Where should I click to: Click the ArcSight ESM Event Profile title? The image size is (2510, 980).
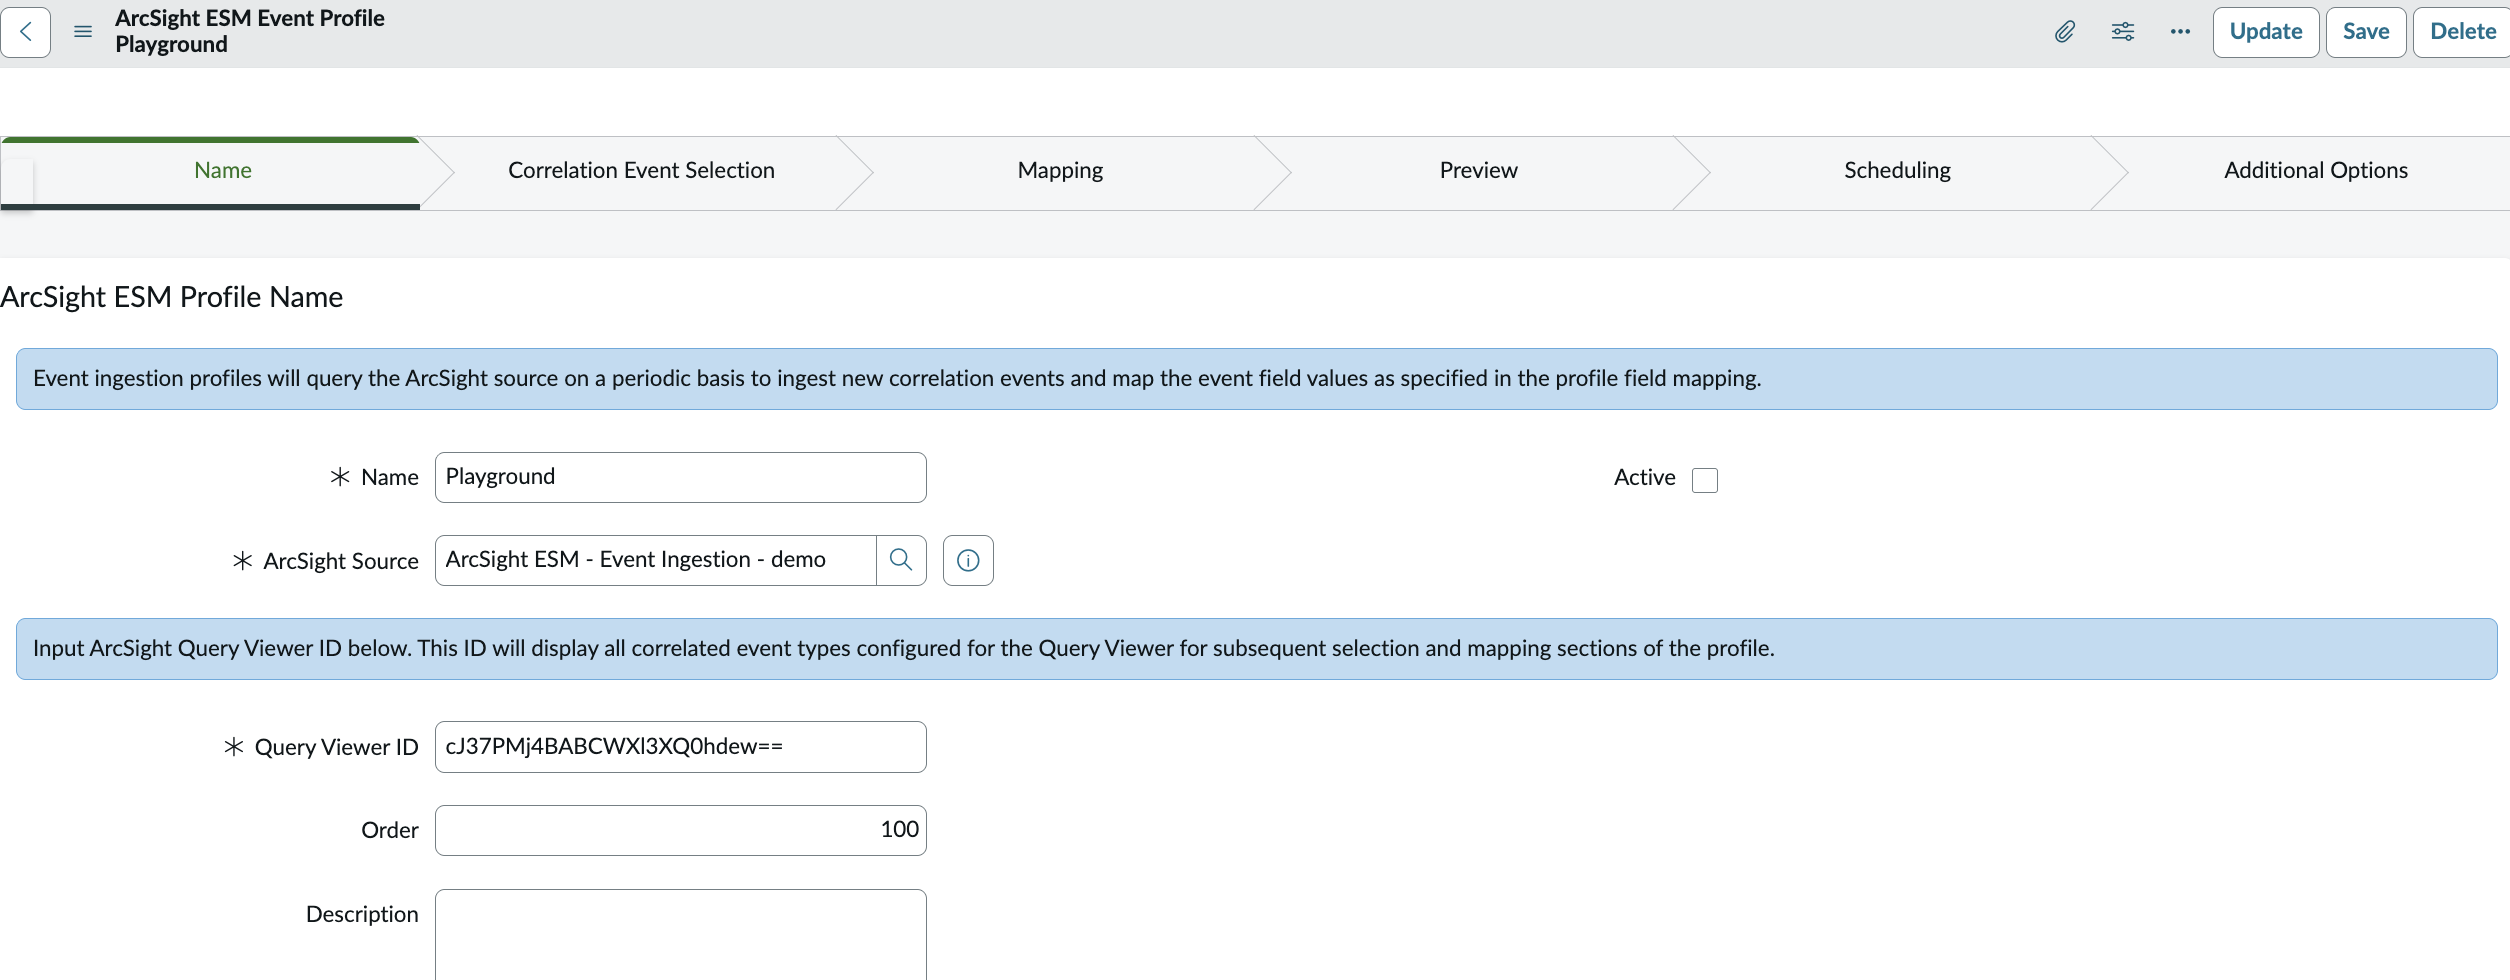(x=250, y=18)
